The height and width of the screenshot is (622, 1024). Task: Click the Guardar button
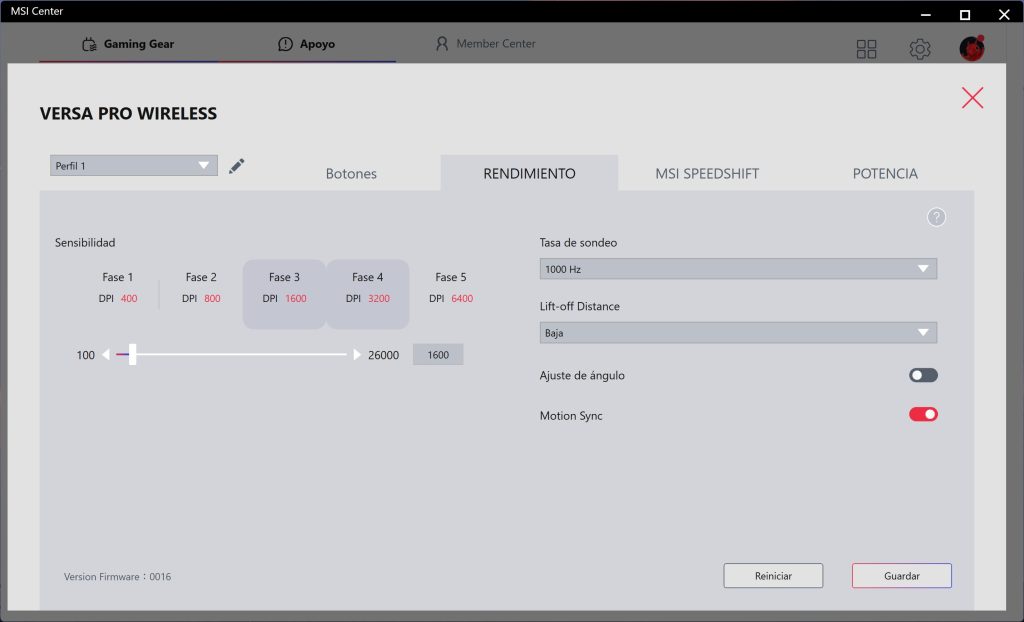[x=901, y=576]
